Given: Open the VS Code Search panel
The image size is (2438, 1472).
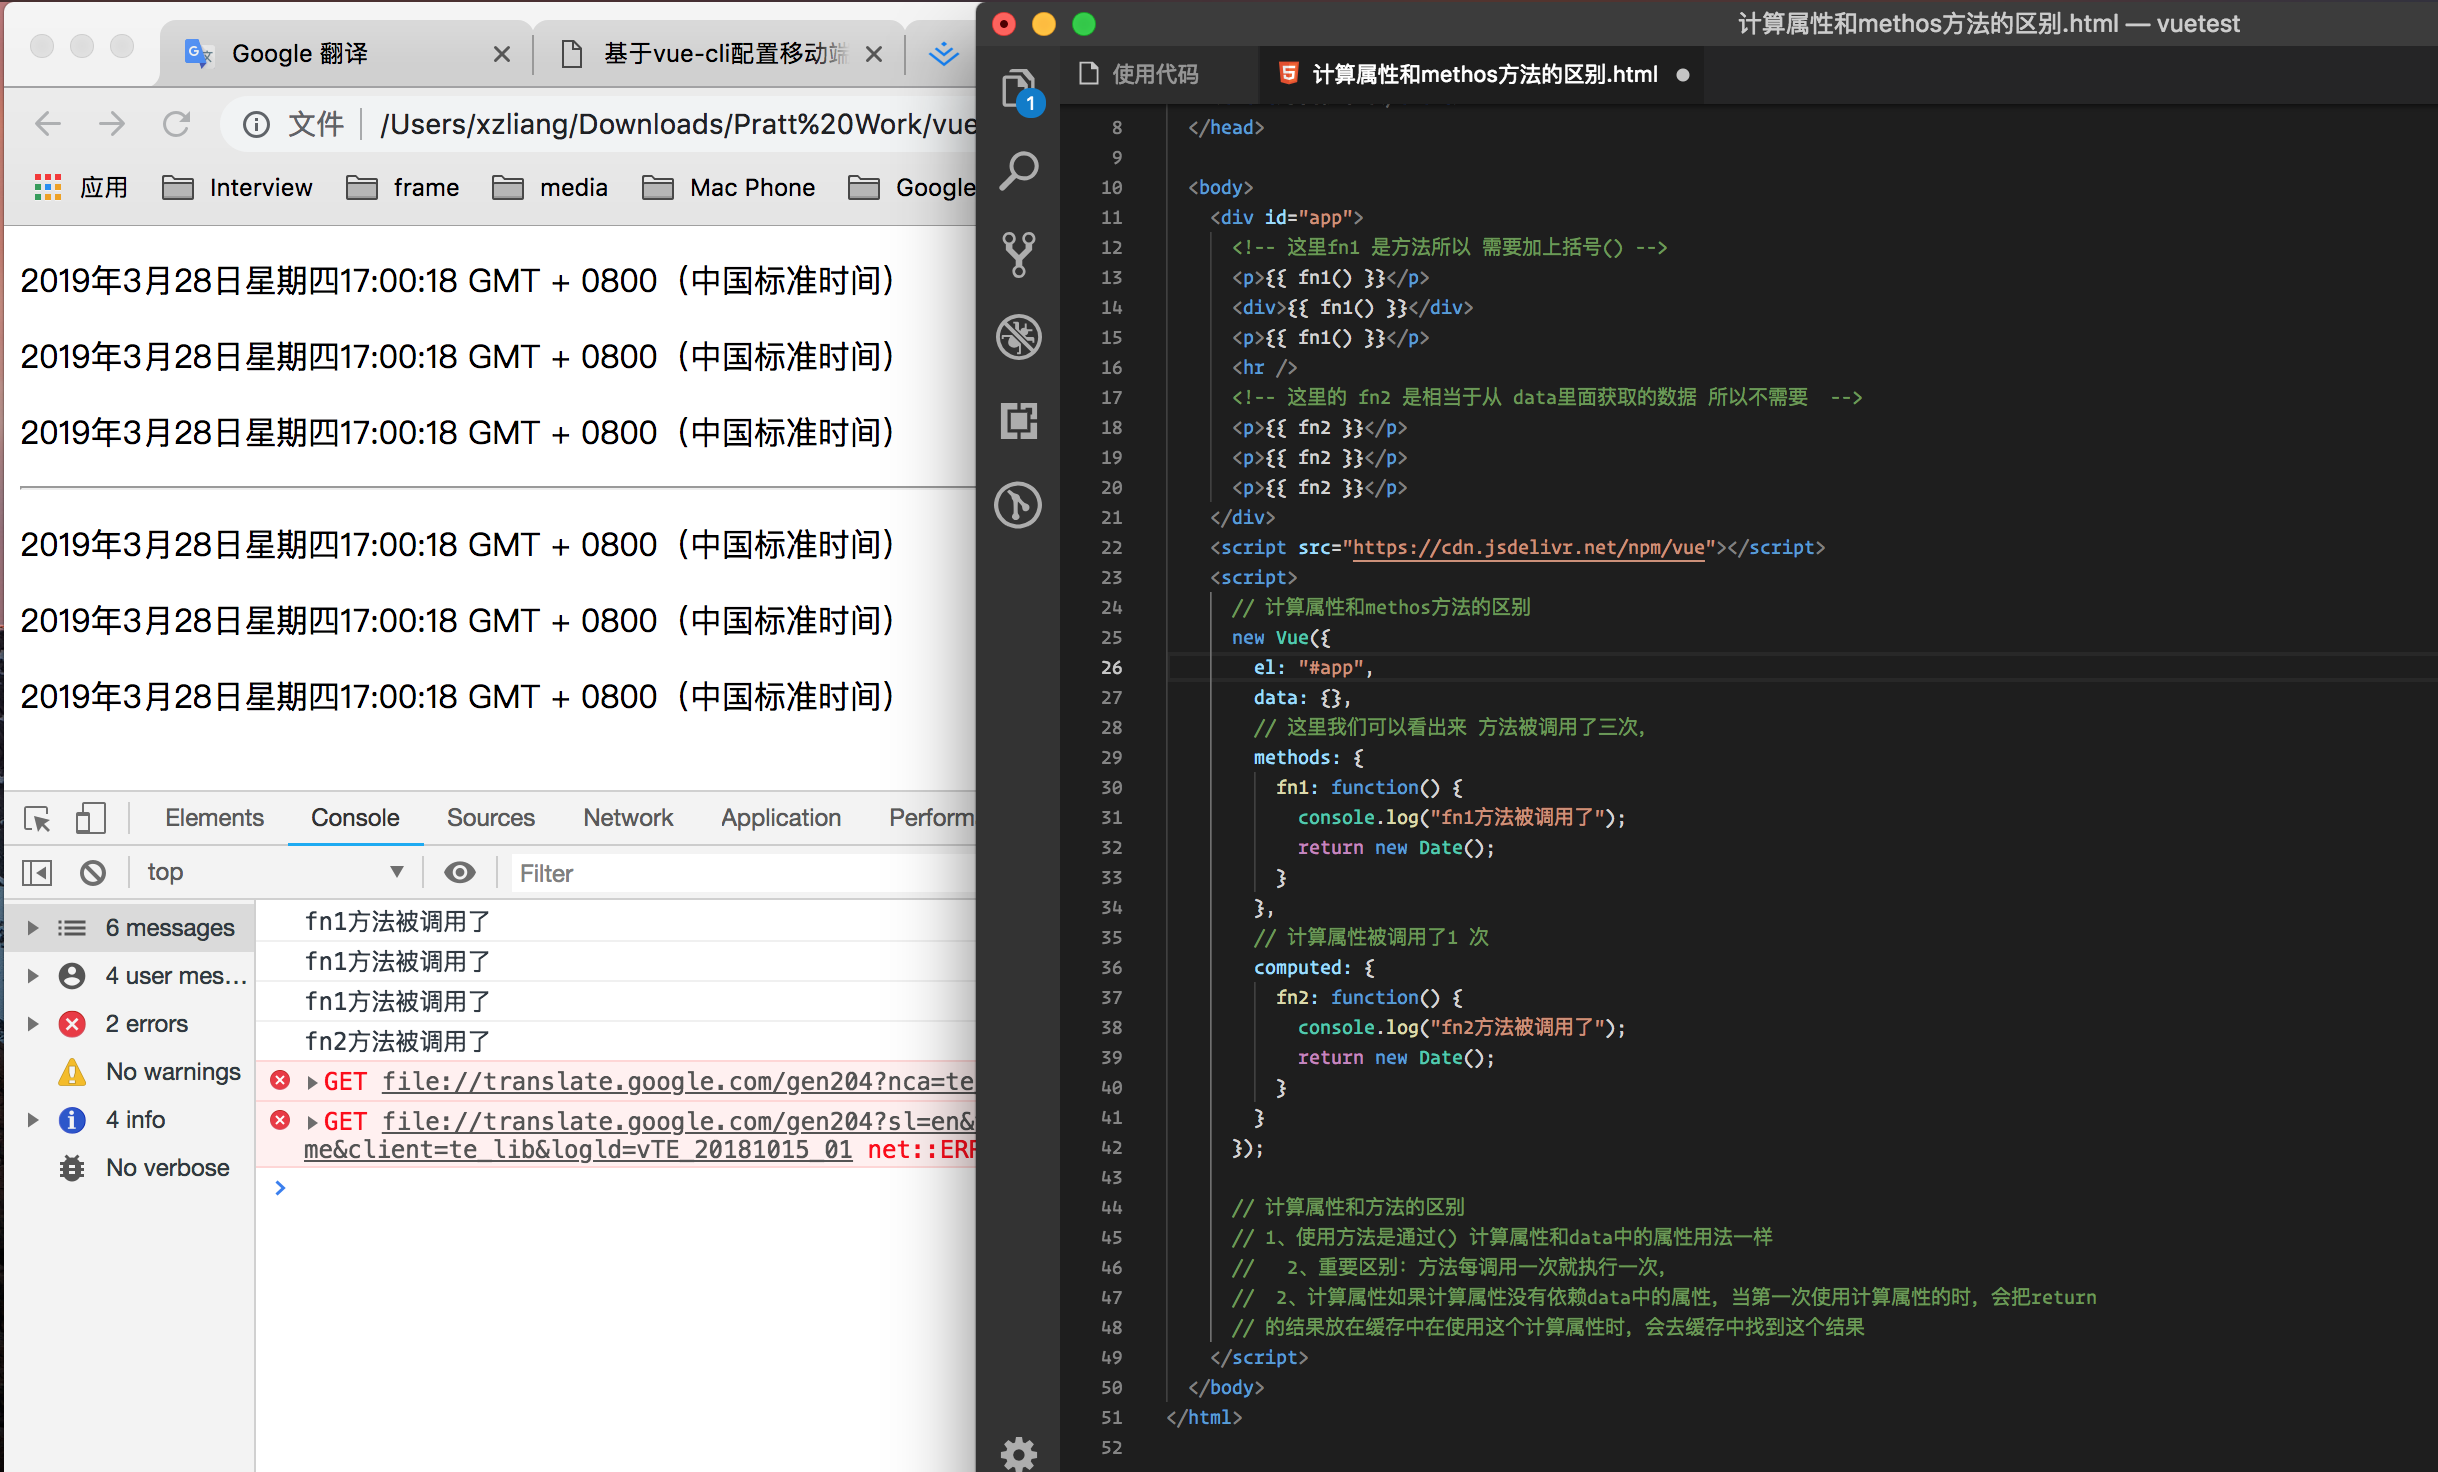Looking at the screenshot, I should coord(1018,171).
